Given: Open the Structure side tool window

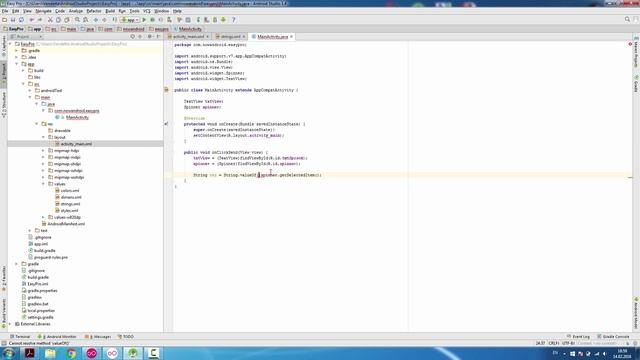Looking at the screenshot, I should pos(4,105).
